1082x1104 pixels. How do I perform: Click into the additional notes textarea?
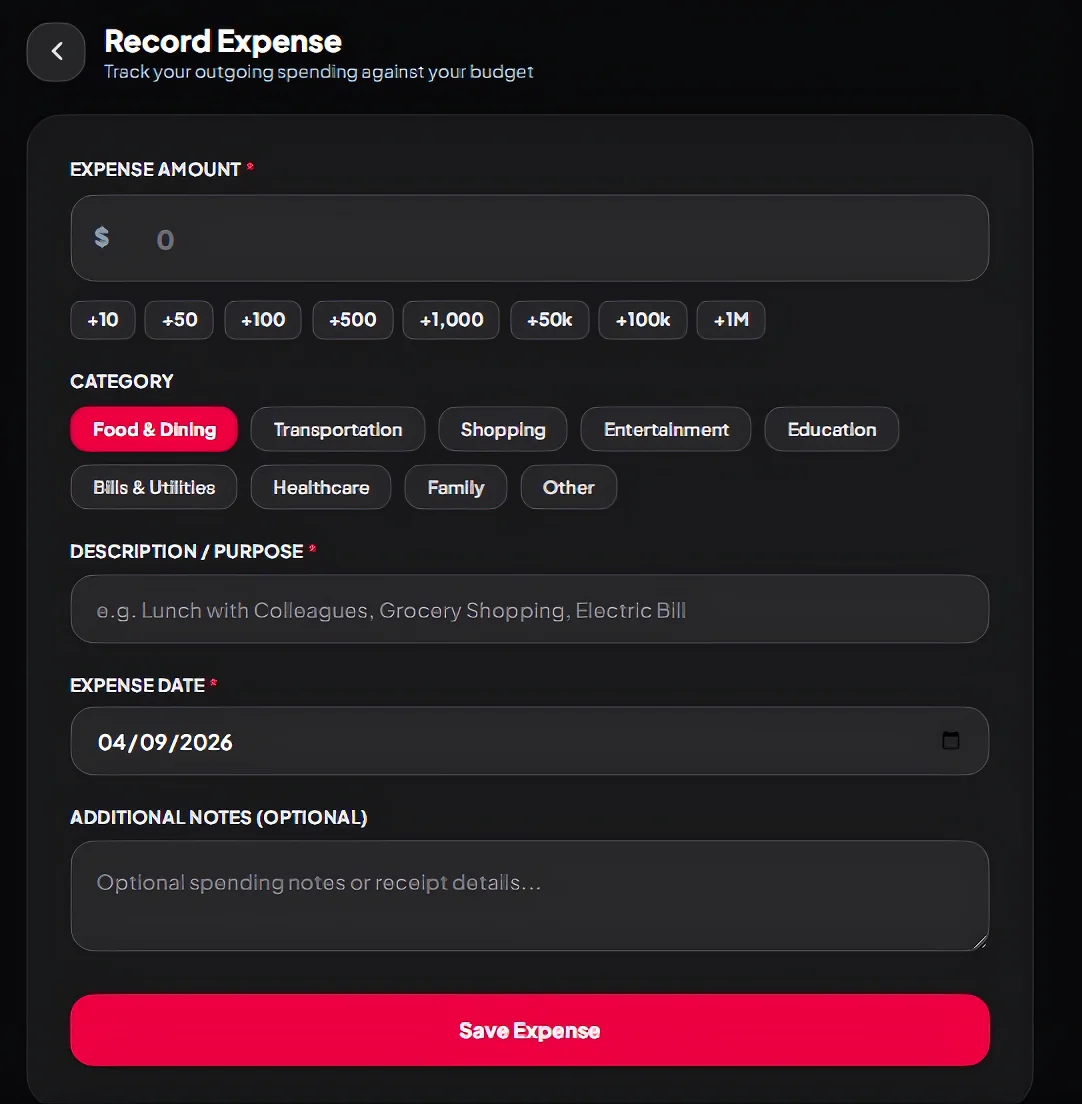click(530, 896)
